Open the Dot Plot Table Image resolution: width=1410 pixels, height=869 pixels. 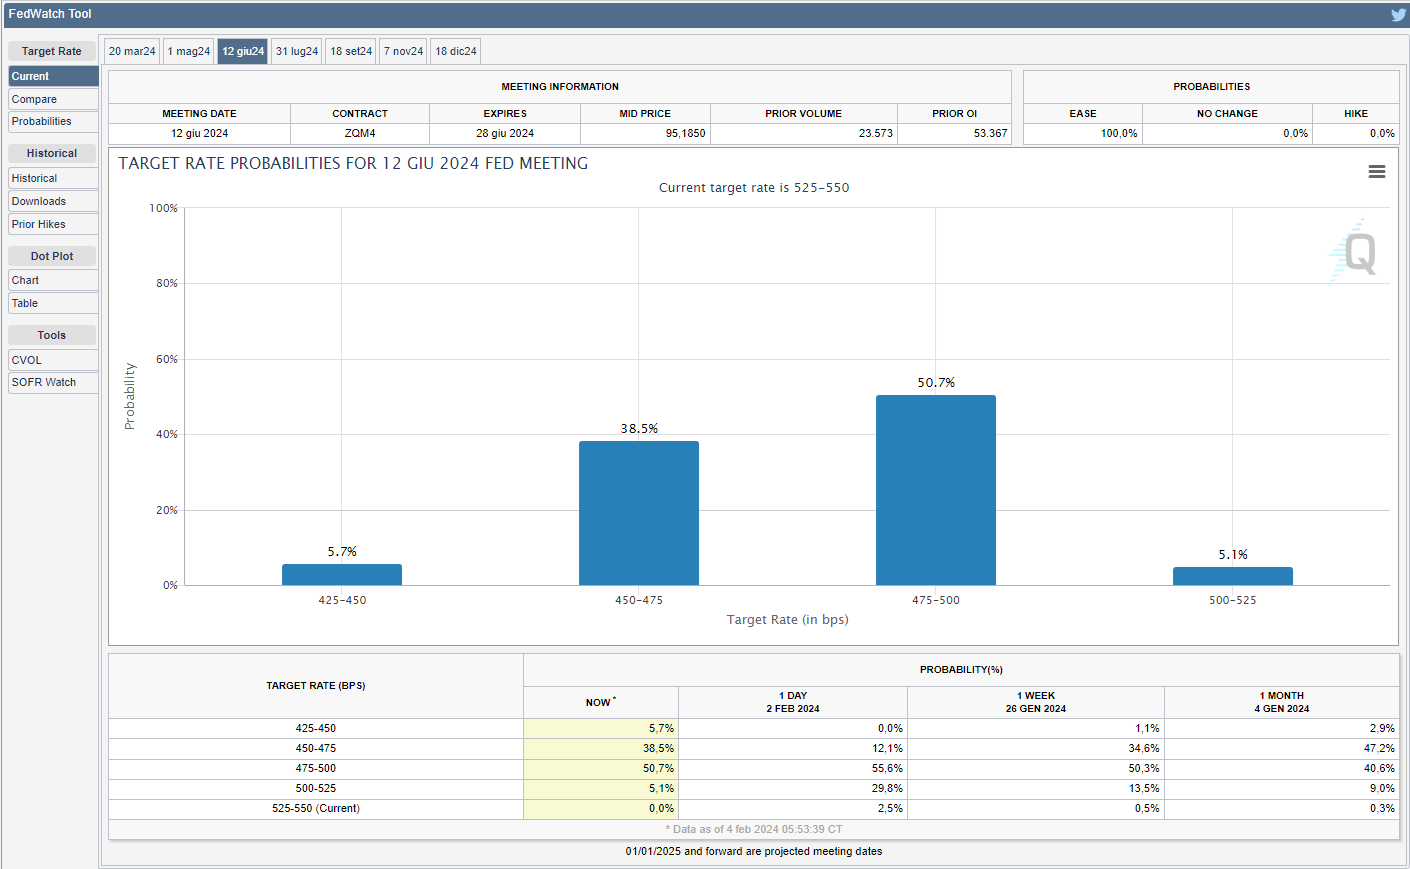click(53, 303)
